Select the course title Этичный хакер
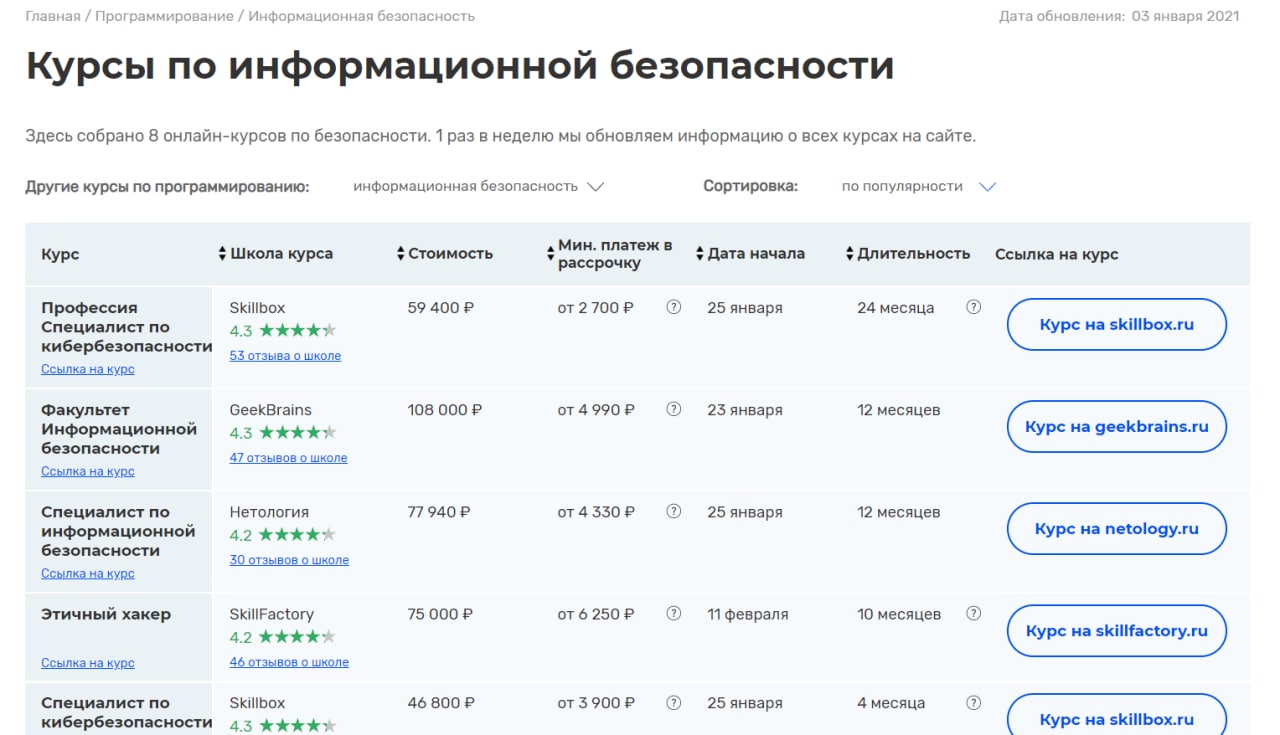 pos(106,614)
